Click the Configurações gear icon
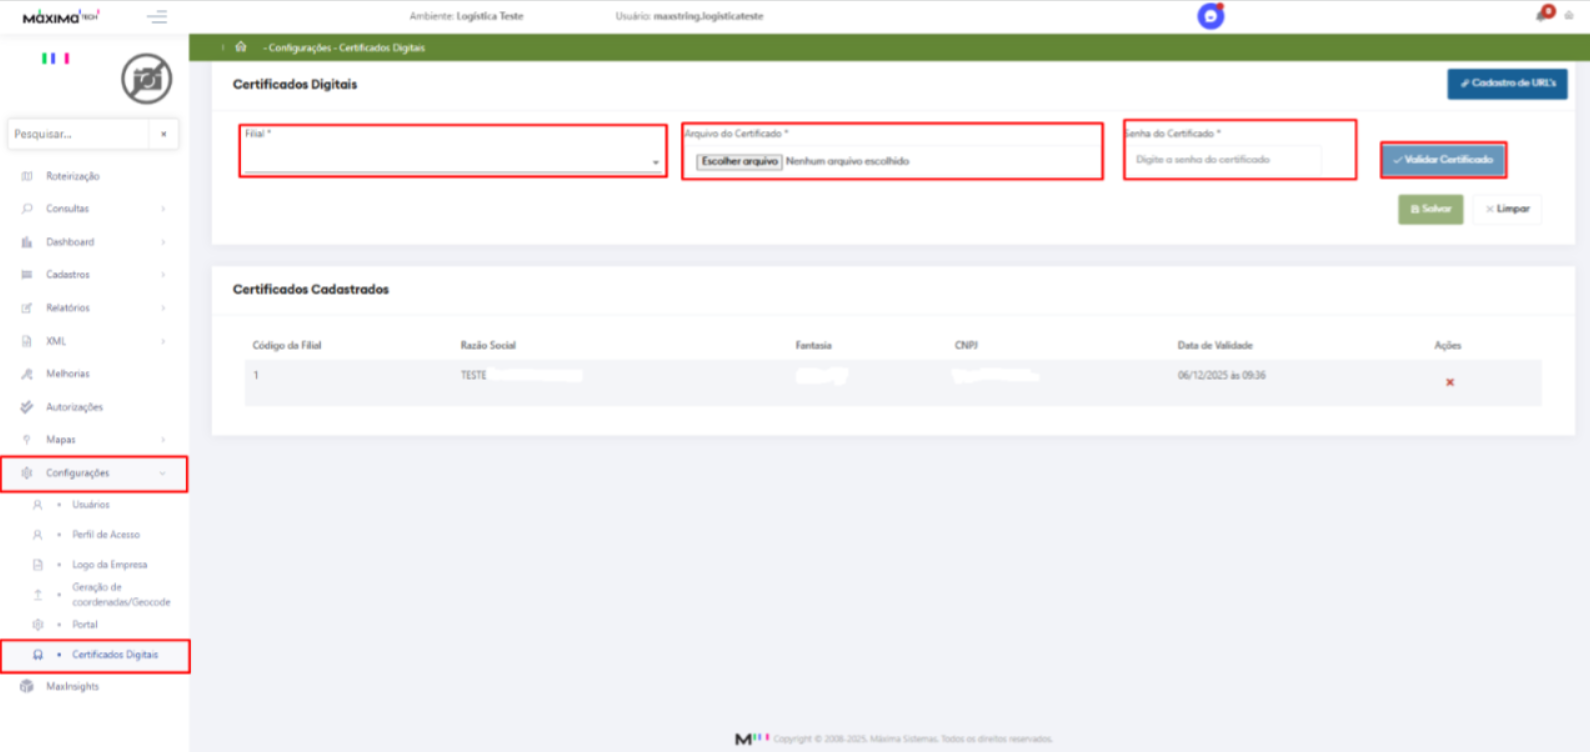The image size is (1590, 752). 27,473
